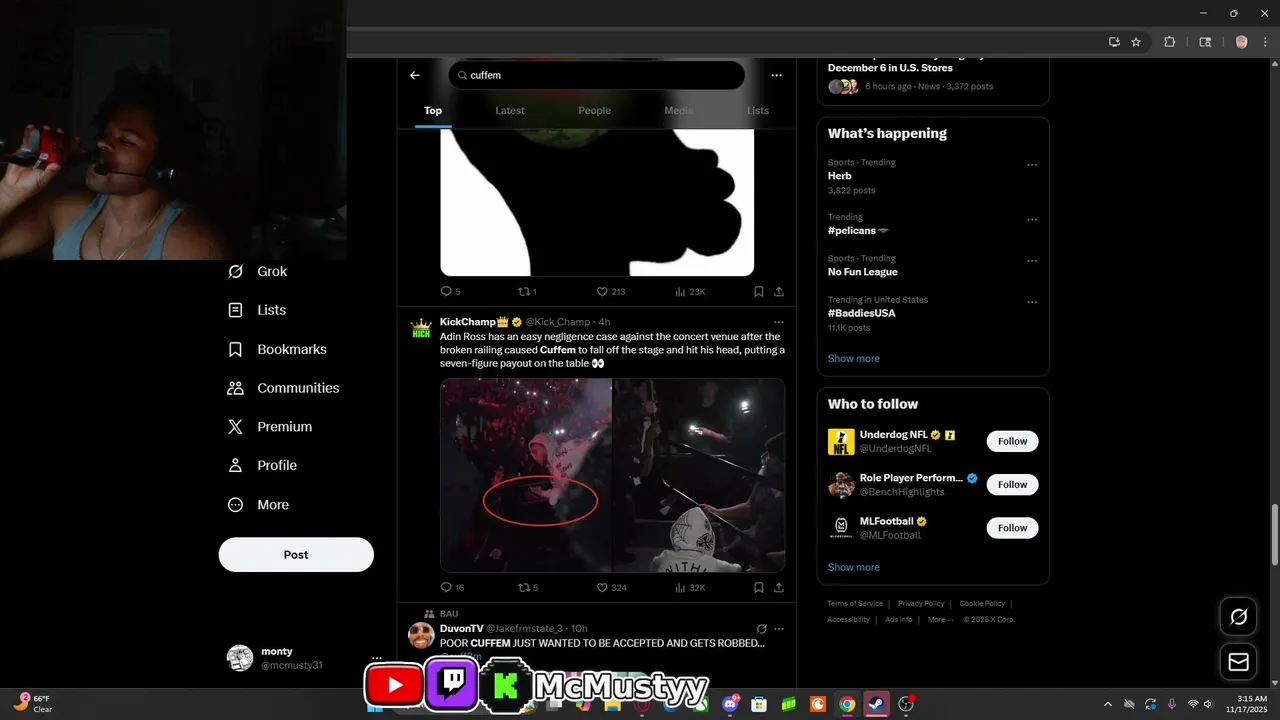The image size is (1280, 720).
Task: Reply to the tweet with 5 replies
Action: [x=450, y=292]
